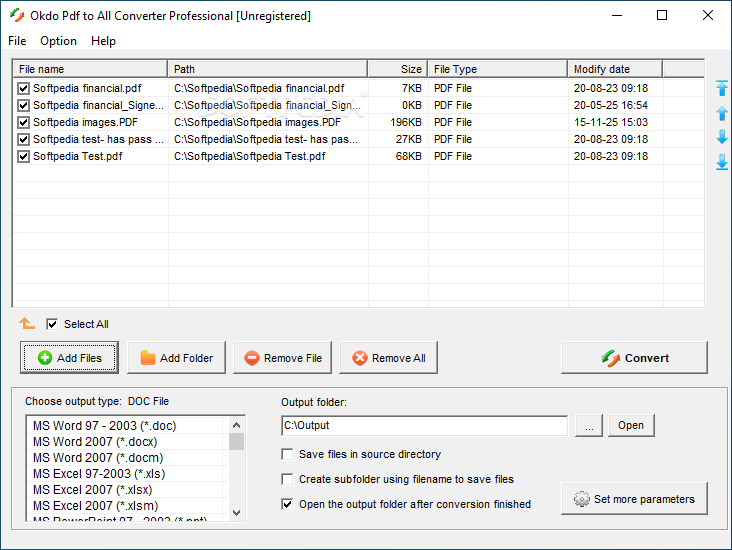Uncheck Softpedia financial_Signe... checkbox
Viewport: 732px width, 550px height.
pos(23,106)
